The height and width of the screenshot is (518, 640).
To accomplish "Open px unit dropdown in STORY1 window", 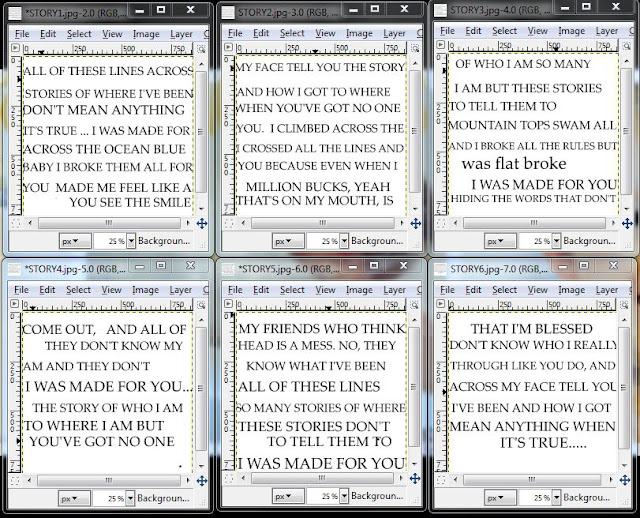I will 75,241.
